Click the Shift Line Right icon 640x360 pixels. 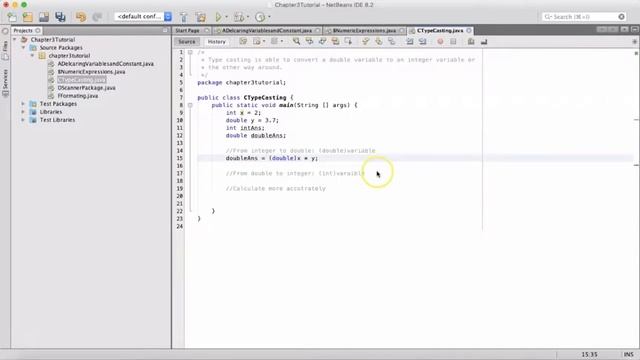click(x=423, y=42)
